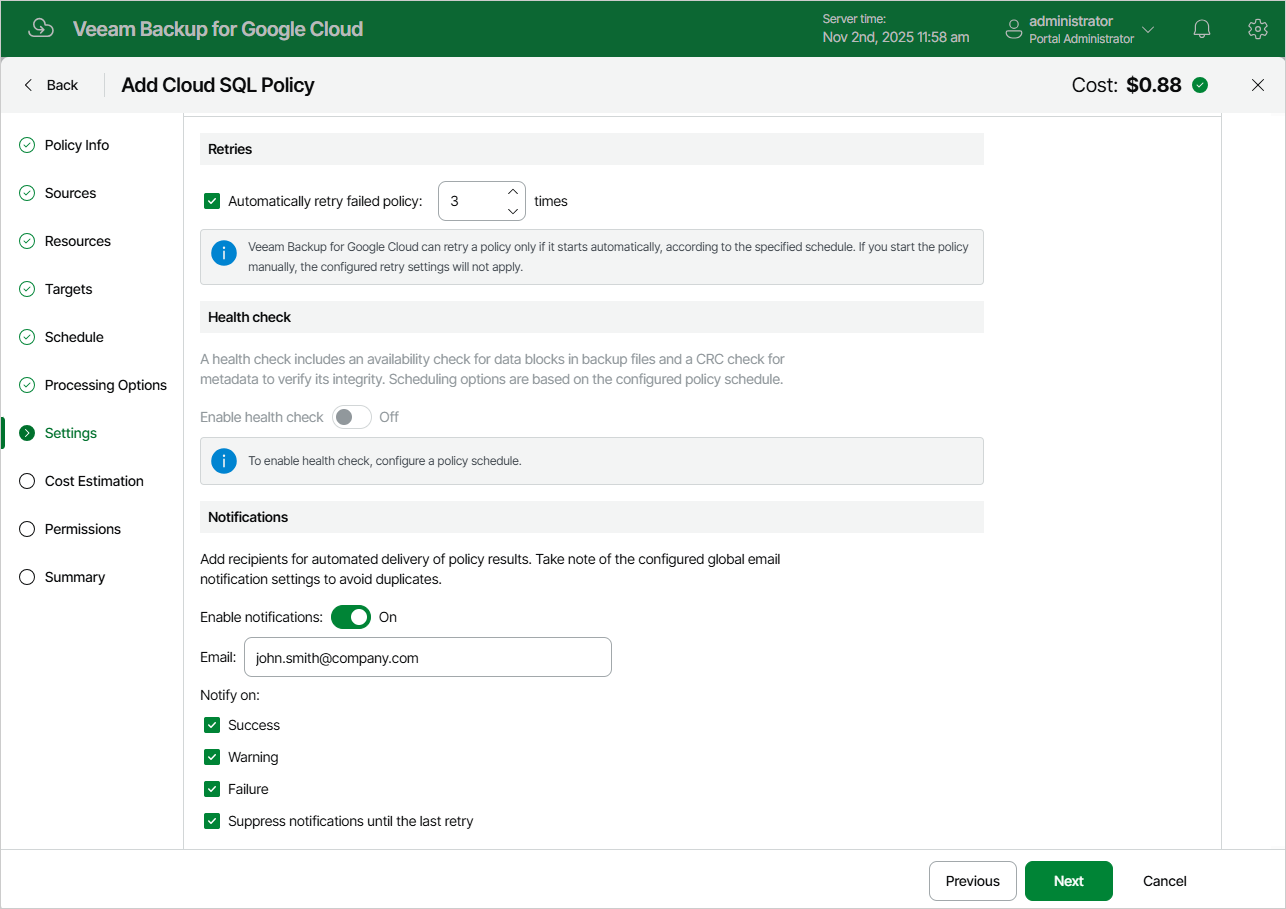Image resolution: width=1286 pixels, height=909 pixels.
Task: Click the Veeam Backup for Google Cloud title
Action: (218, 29)
